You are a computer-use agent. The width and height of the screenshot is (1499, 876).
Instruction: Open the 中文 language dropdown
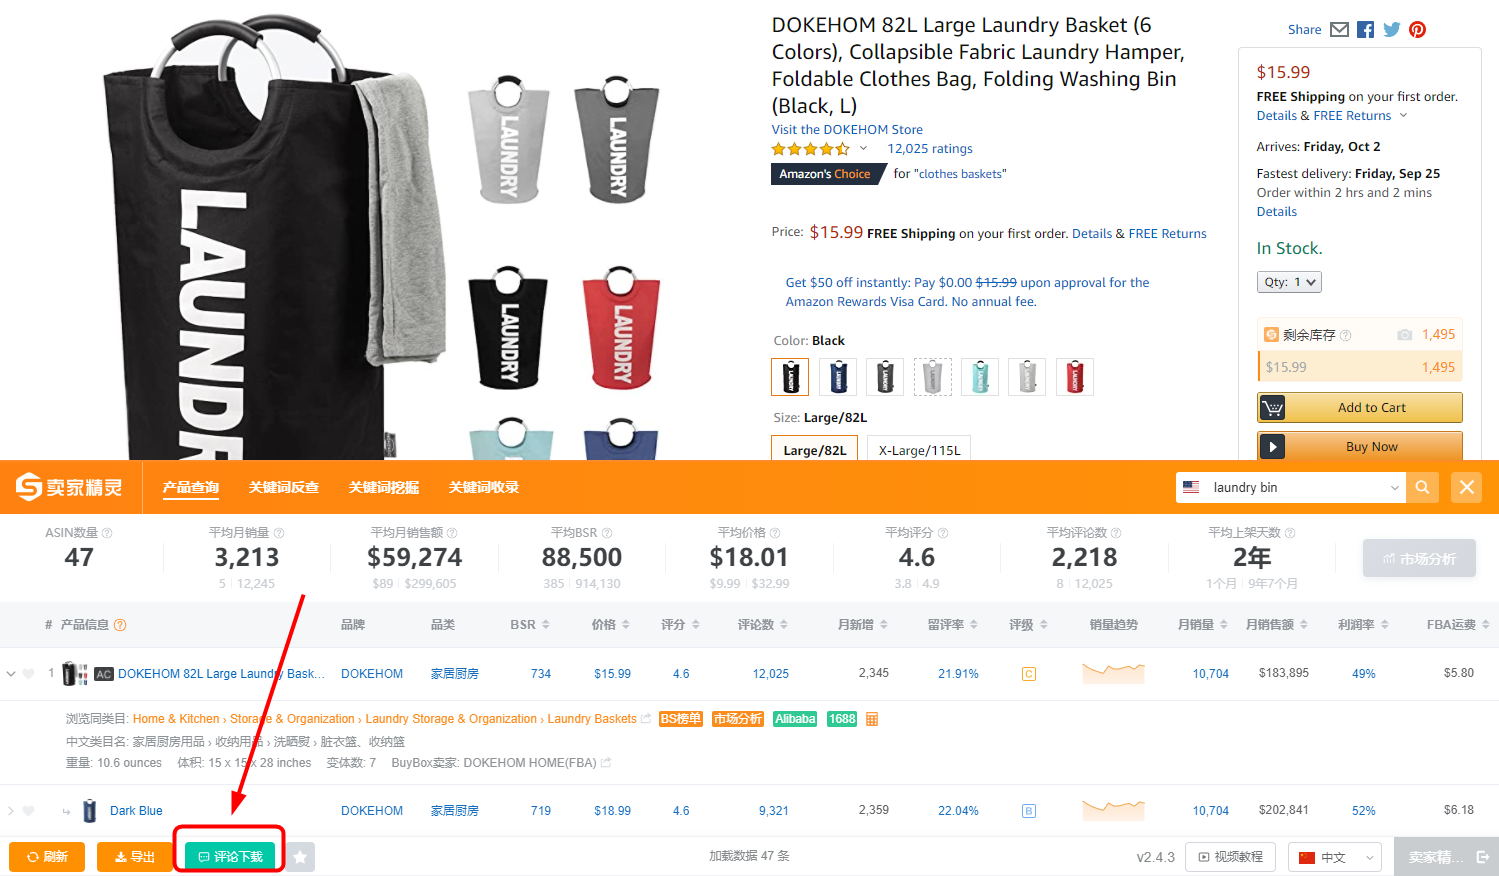pos(1338,857)
